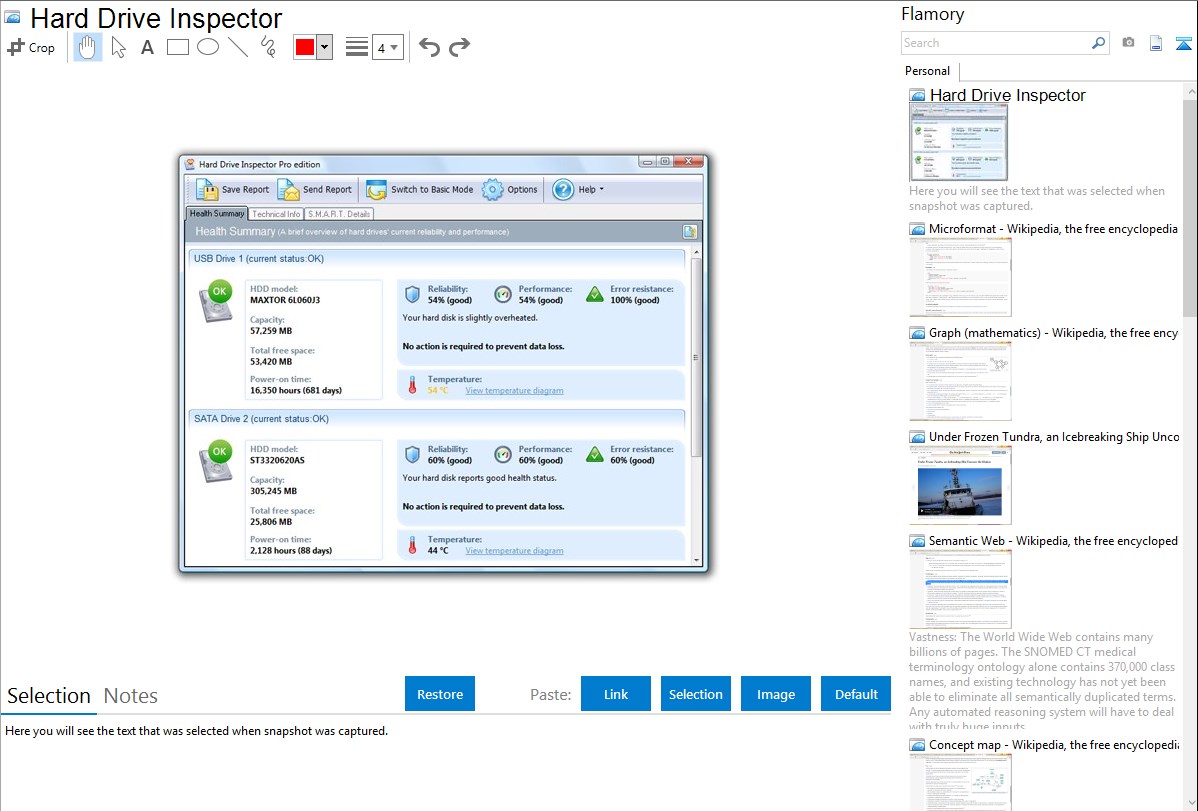Select the freehand scribble tool
Screen dimensions: 1198x811
tap(268, 47)
